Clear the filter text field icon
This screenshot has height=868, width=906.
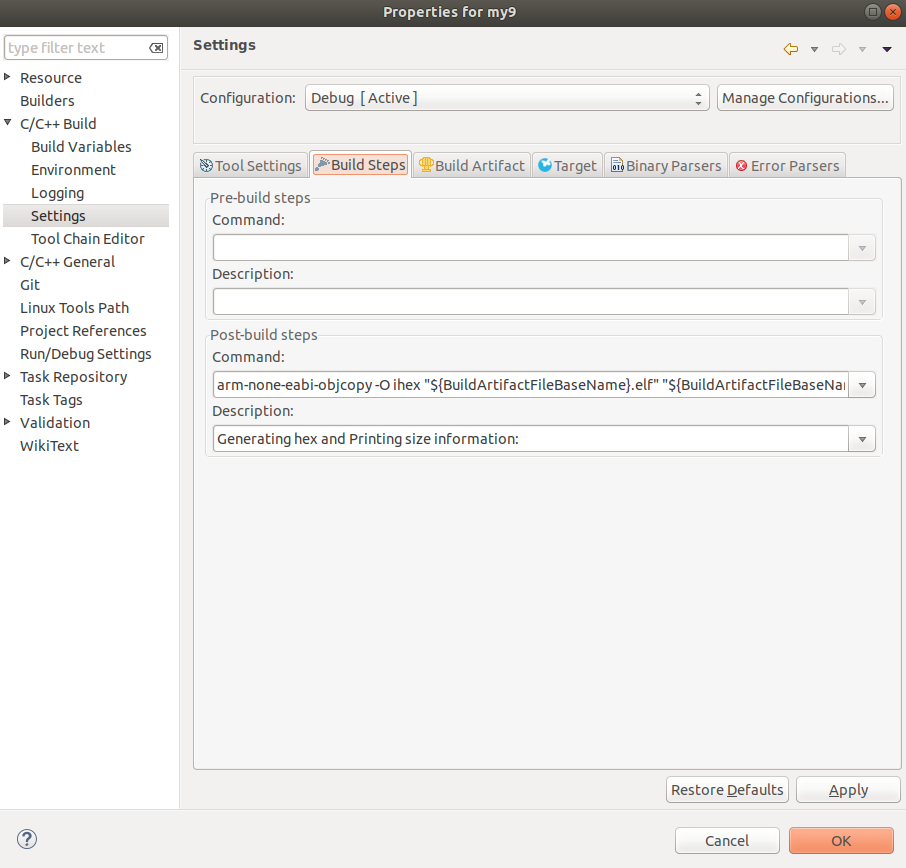pos(156,48)
